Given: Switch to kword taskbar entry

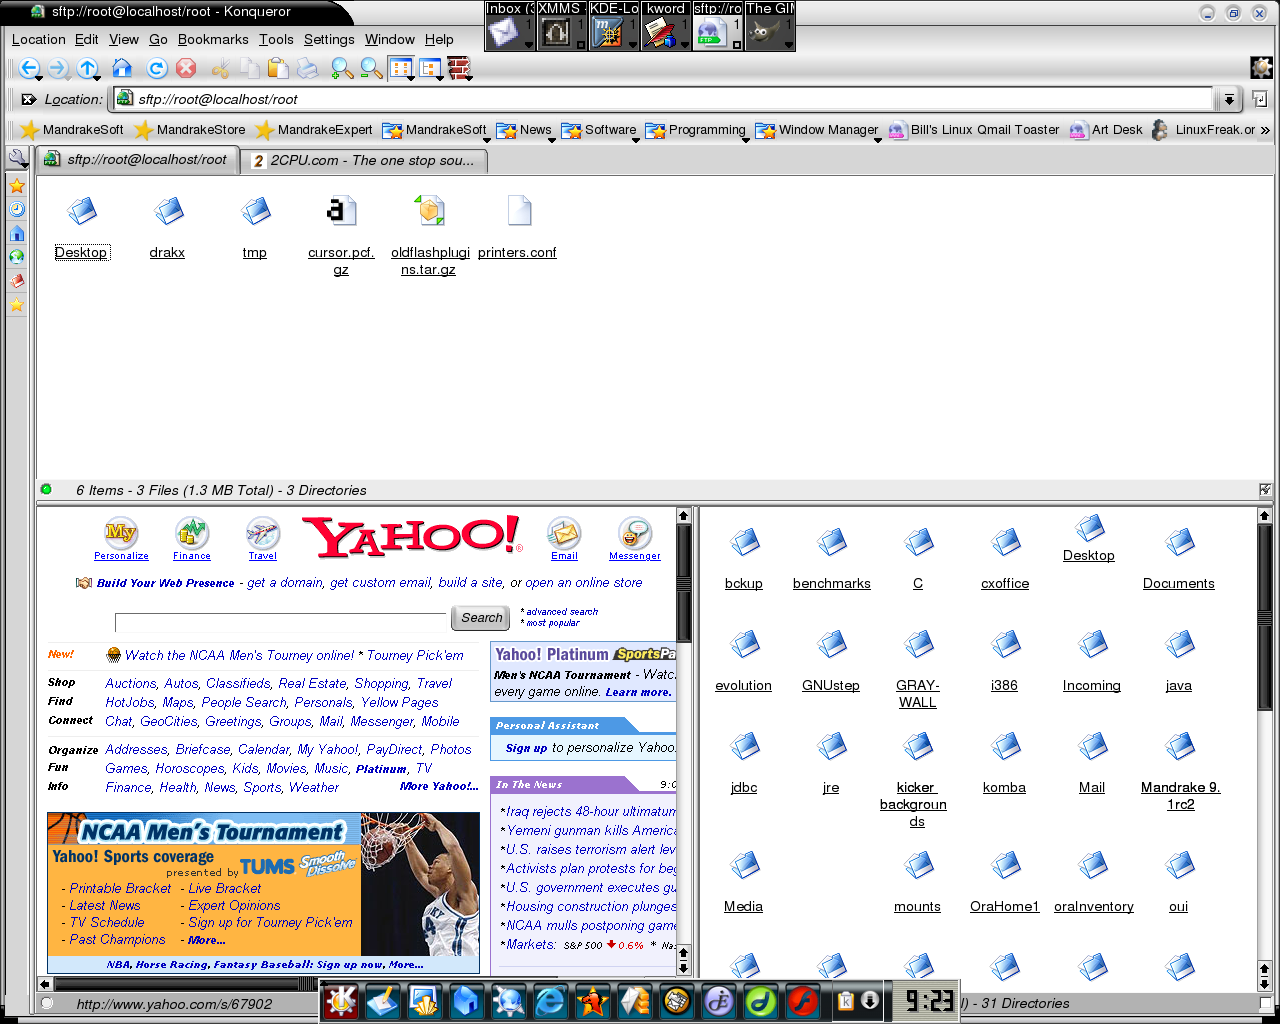Looking at the screenshot, I should click(666, 26).
